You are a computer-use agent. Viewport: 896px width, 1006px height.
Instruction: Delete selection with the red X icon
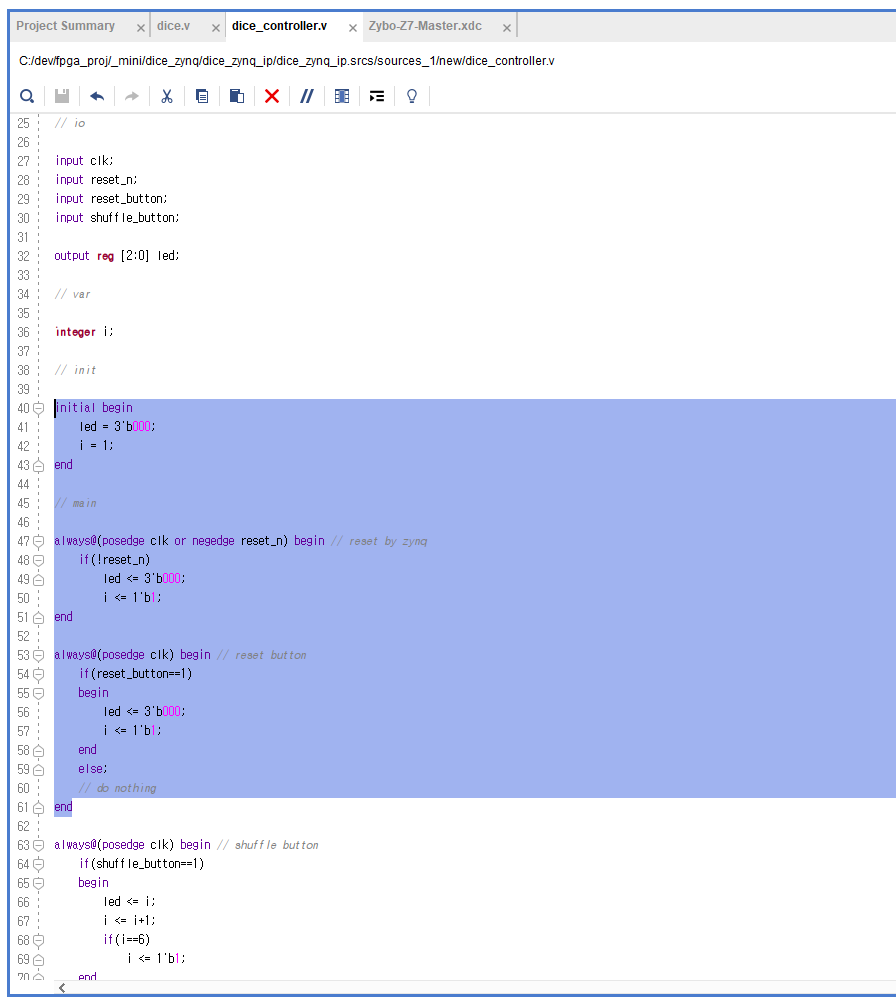coord(272,96)
